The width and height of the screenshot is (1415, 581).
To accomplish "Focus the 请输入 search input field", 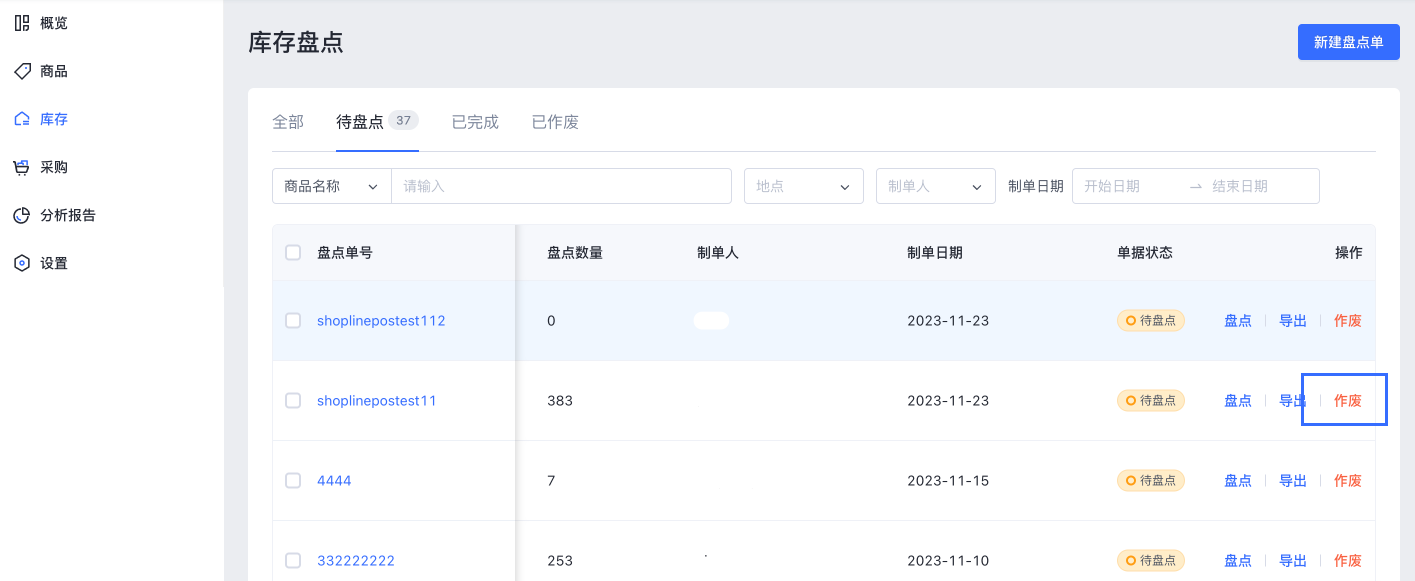I will click(x=562, y=186).
